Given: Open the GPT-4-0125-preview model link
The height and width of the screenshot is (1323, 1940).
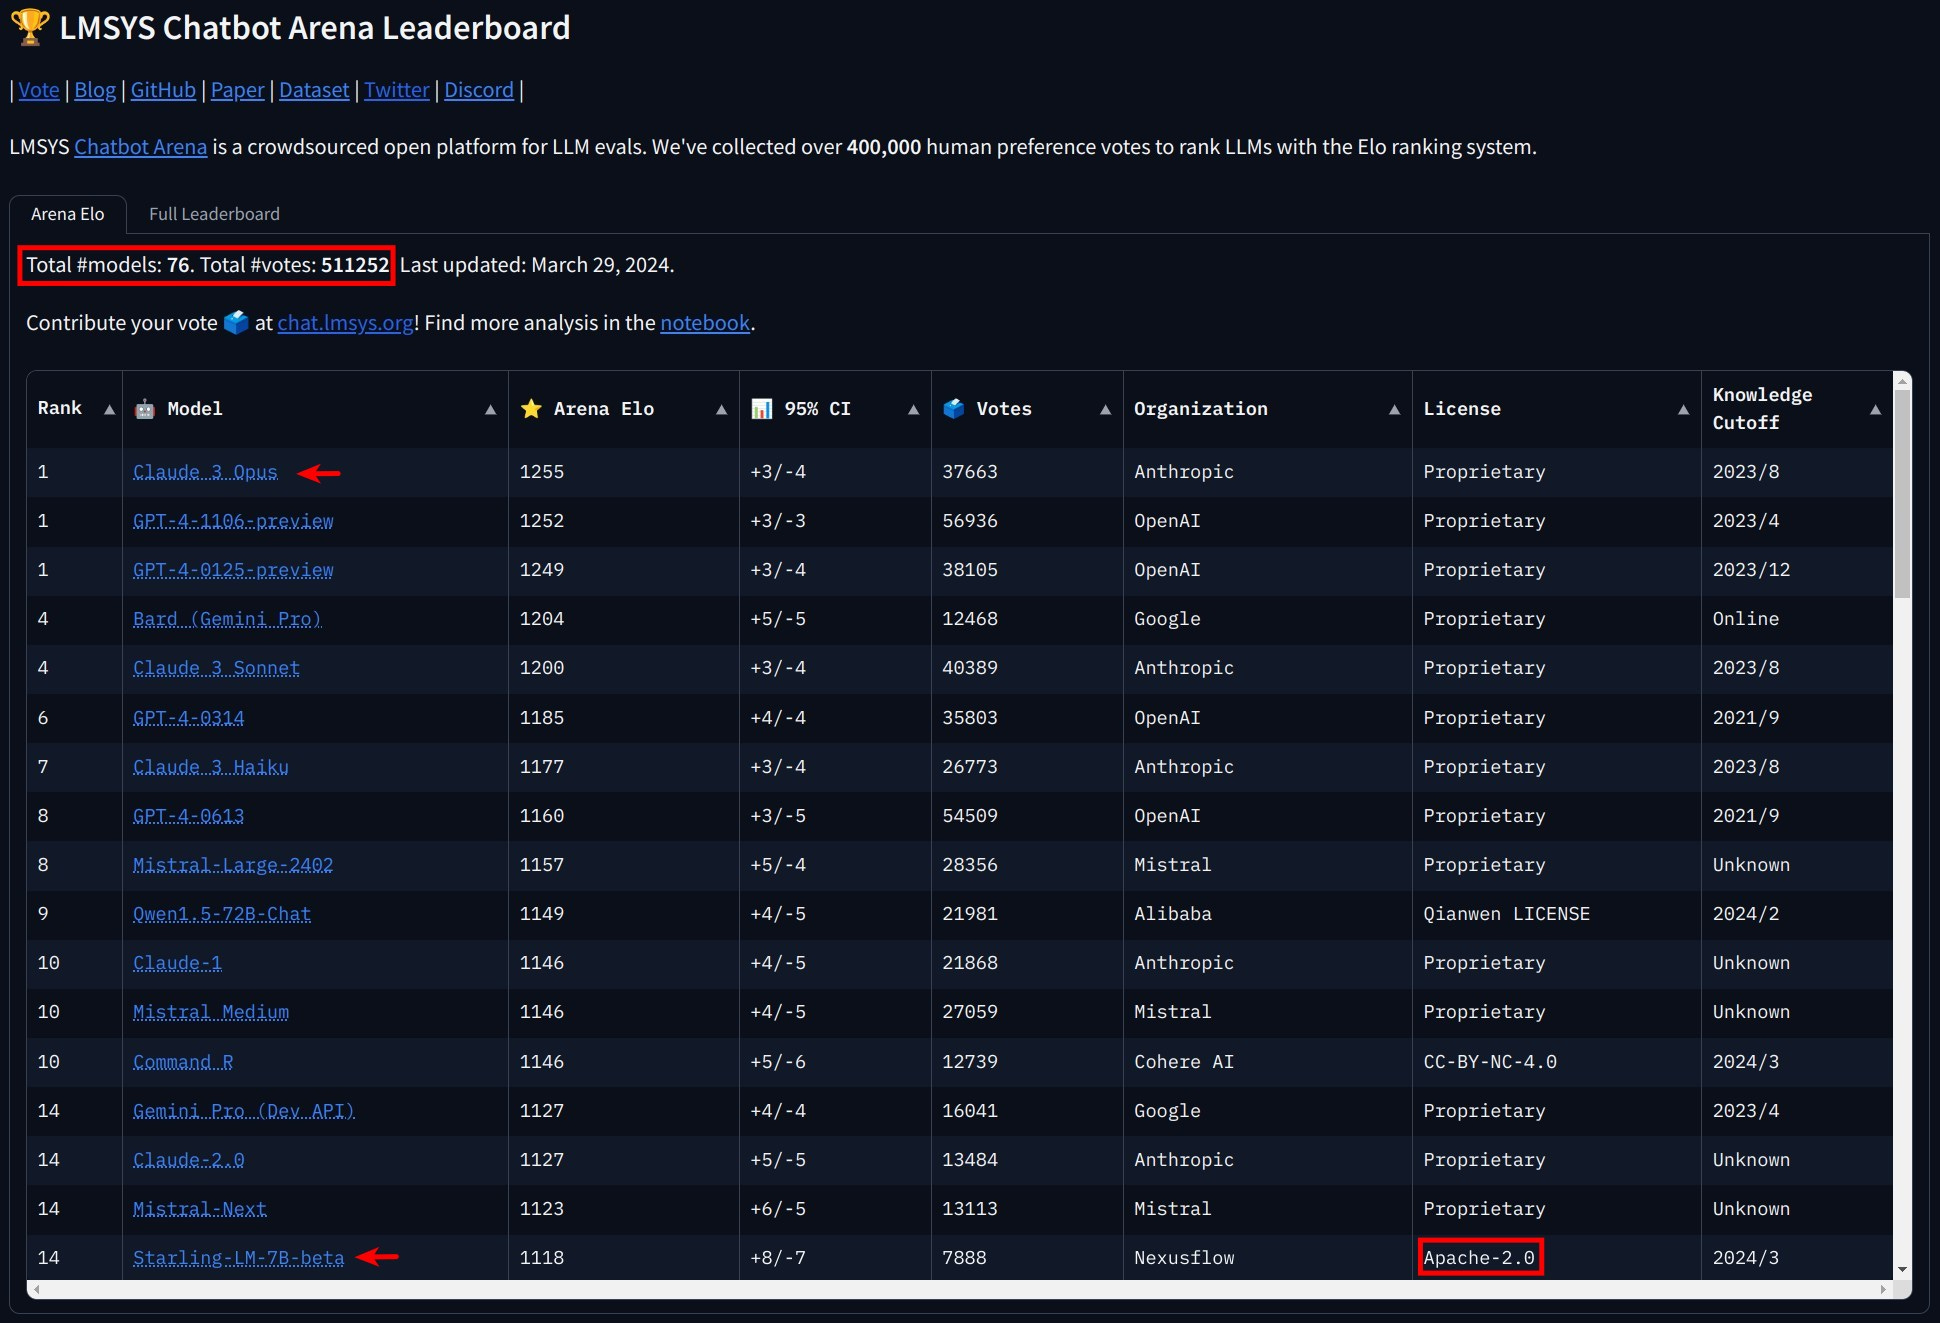Looking at the screenshot, I should click(233, 570).
